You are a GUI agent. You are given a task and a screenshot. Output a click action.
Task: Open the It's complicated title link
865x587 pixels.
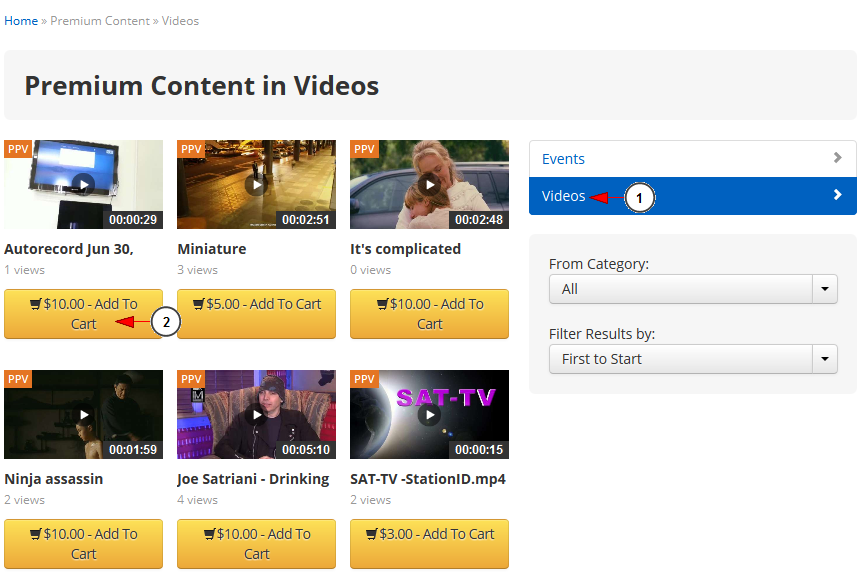405,249
